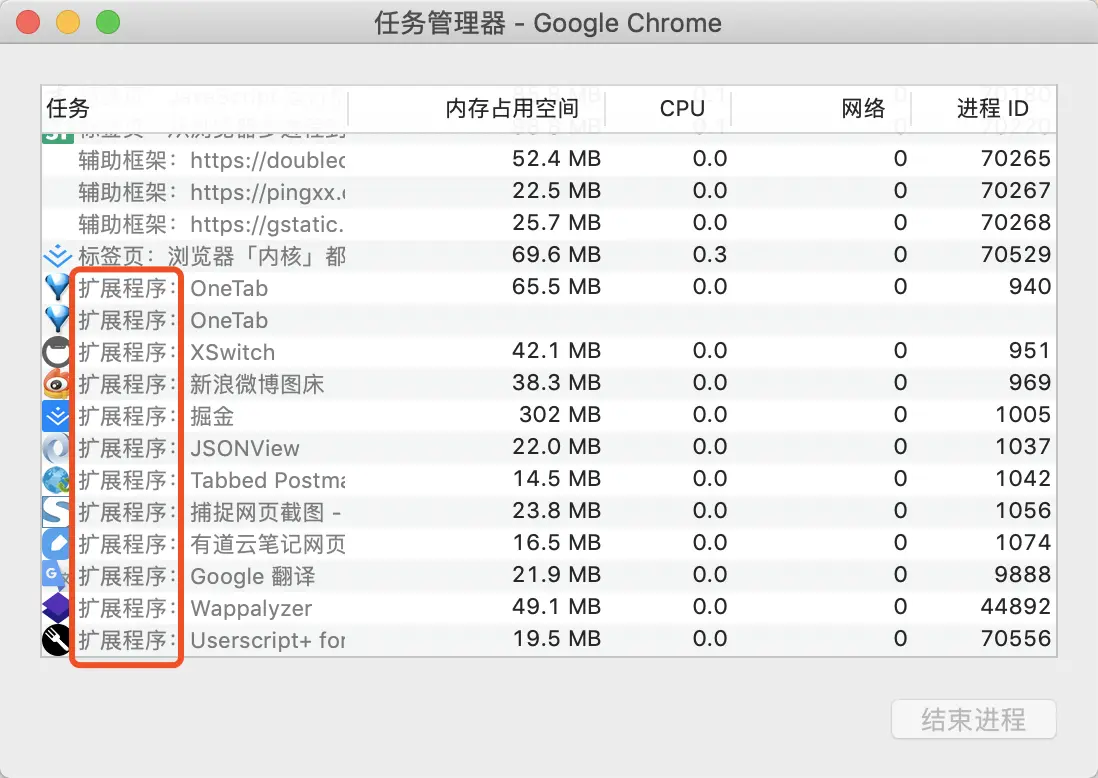Image resolution: width=1098 pixels, height=778 pixels.
Task: Click the 结束进程 button
Action: (973, 719)
